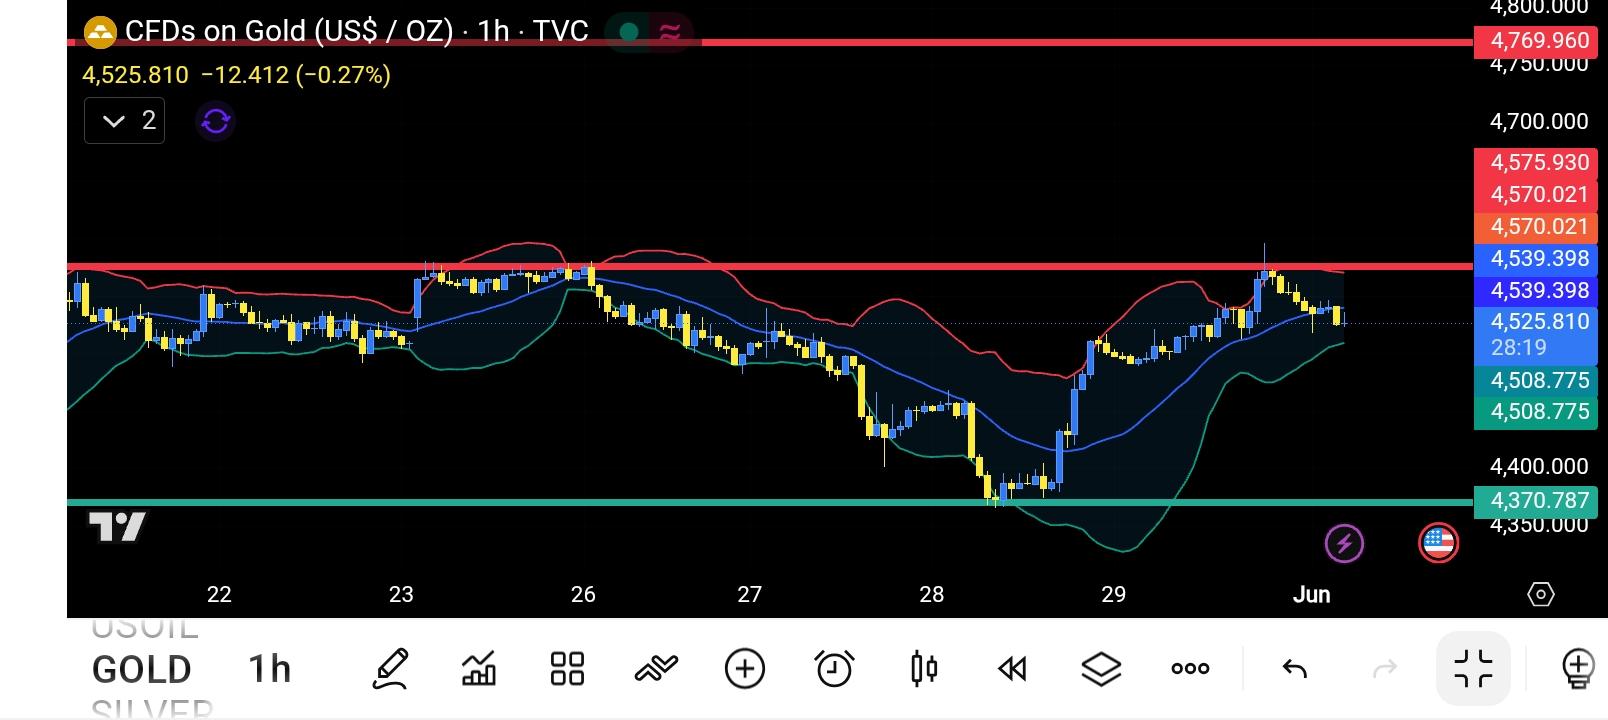Tap the 28 date on time axis
The height and width of the screenshot is (720, 1608).
931,595
